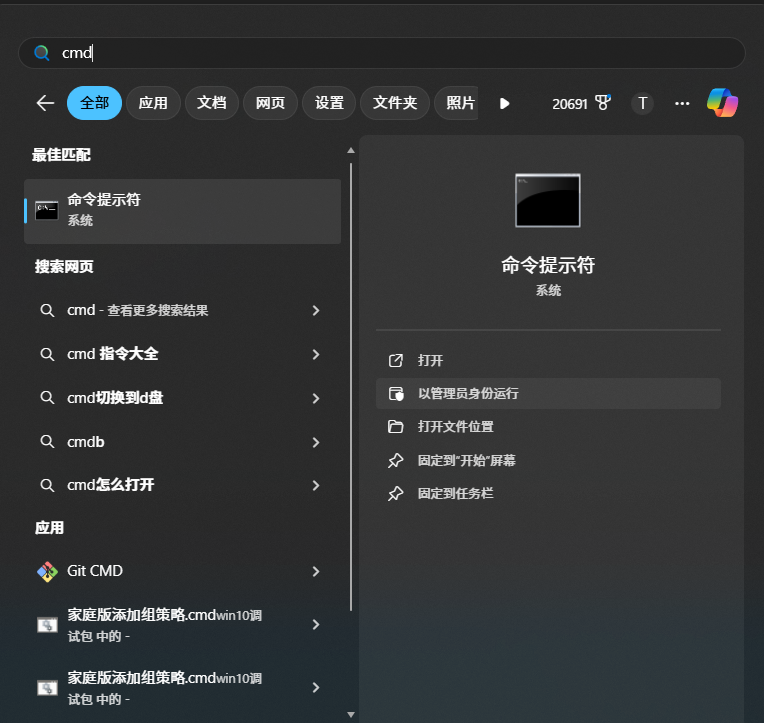Screen dimensions: 764x723
Task: Expand chevron next to cmdb
Action: 316,442
